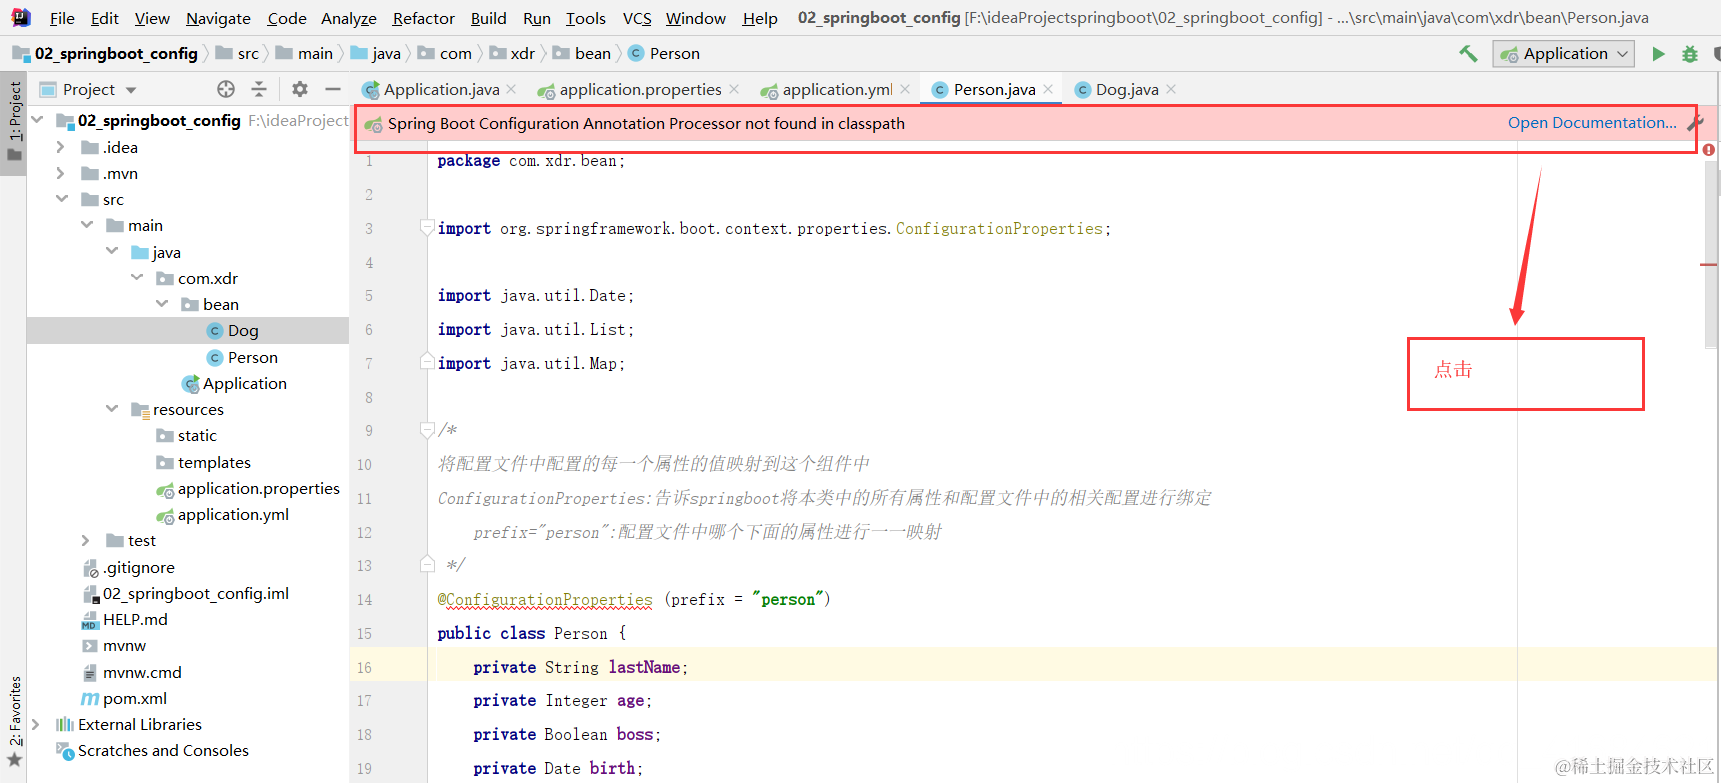Open the Tools menu
Viewport: 1721px width, 783px height.
point(586,18)
